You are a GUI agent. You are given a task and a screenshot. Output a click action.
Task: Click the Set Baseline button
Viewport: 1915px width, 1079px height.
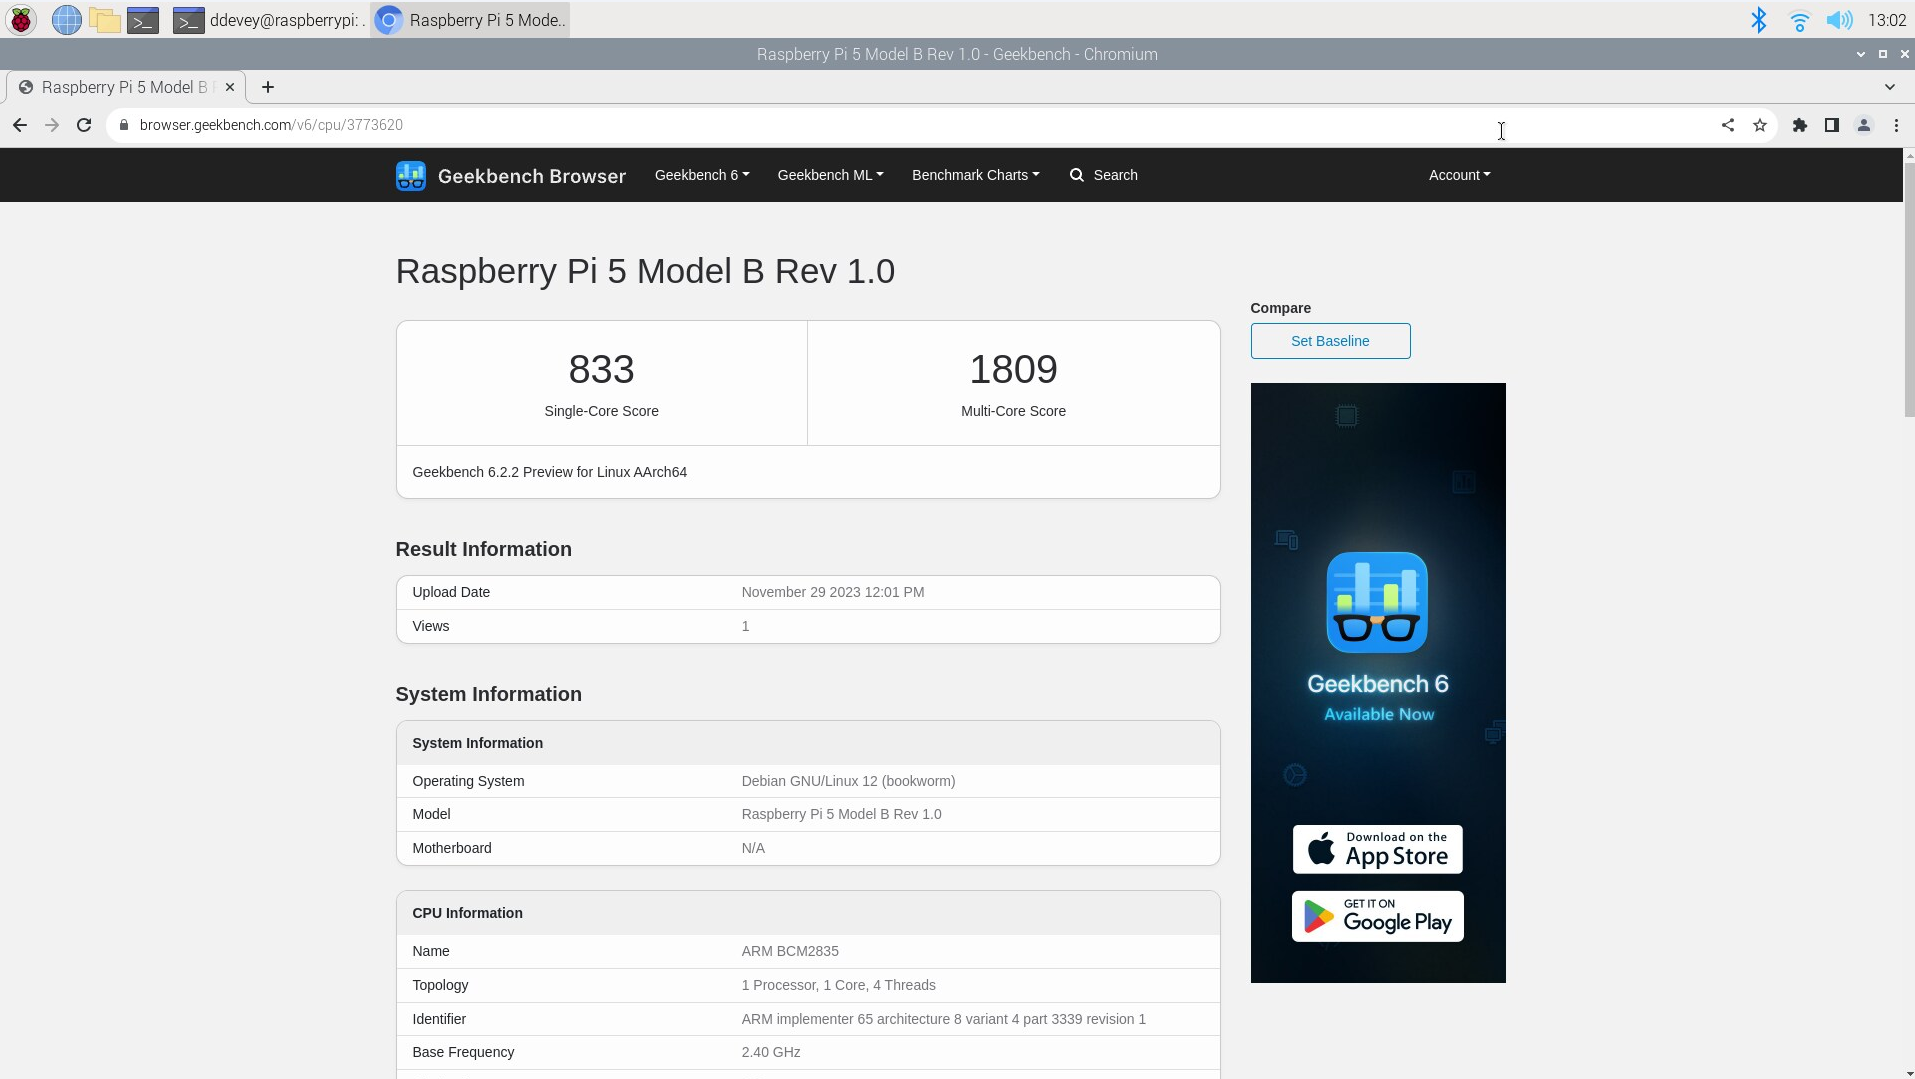[1330, 341]
